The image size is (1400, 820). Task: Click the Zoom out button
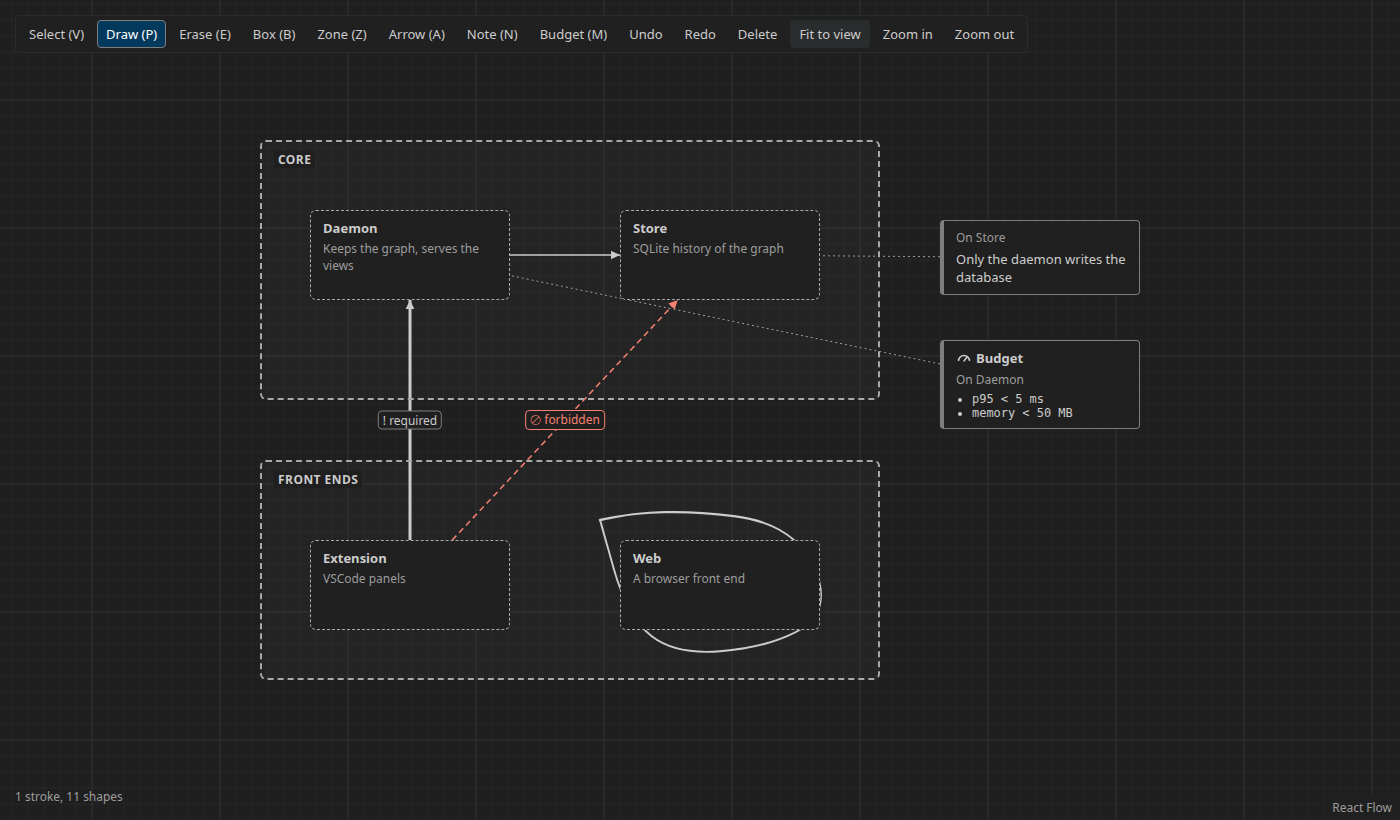[x=984, y=34]
